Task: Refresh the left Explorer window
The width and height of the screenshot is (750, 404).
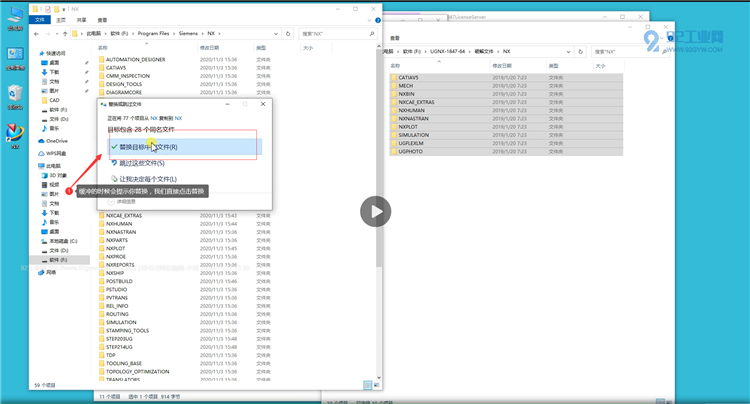Action: (288, 34)
